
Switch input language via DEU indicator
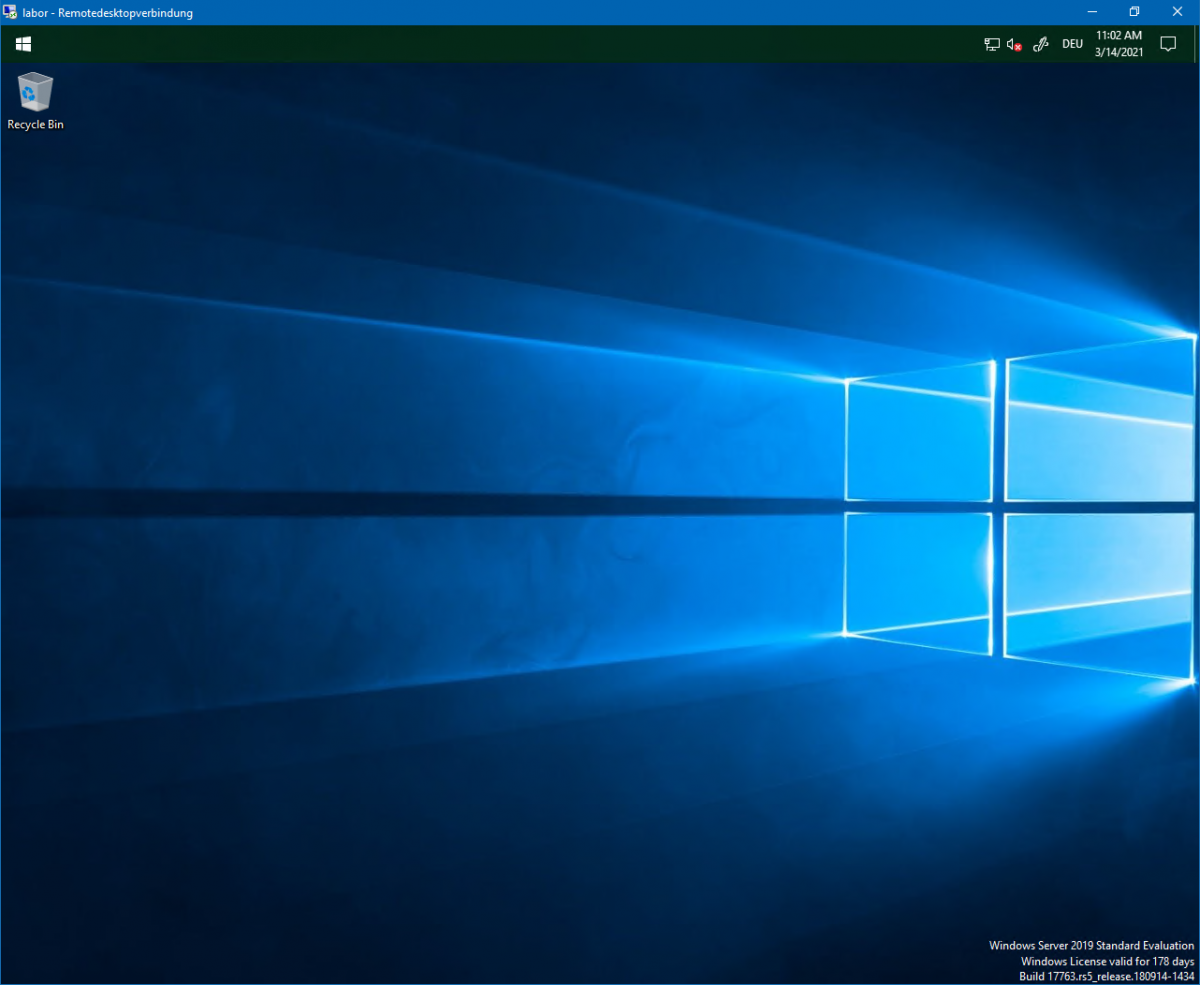point(1072,44)
